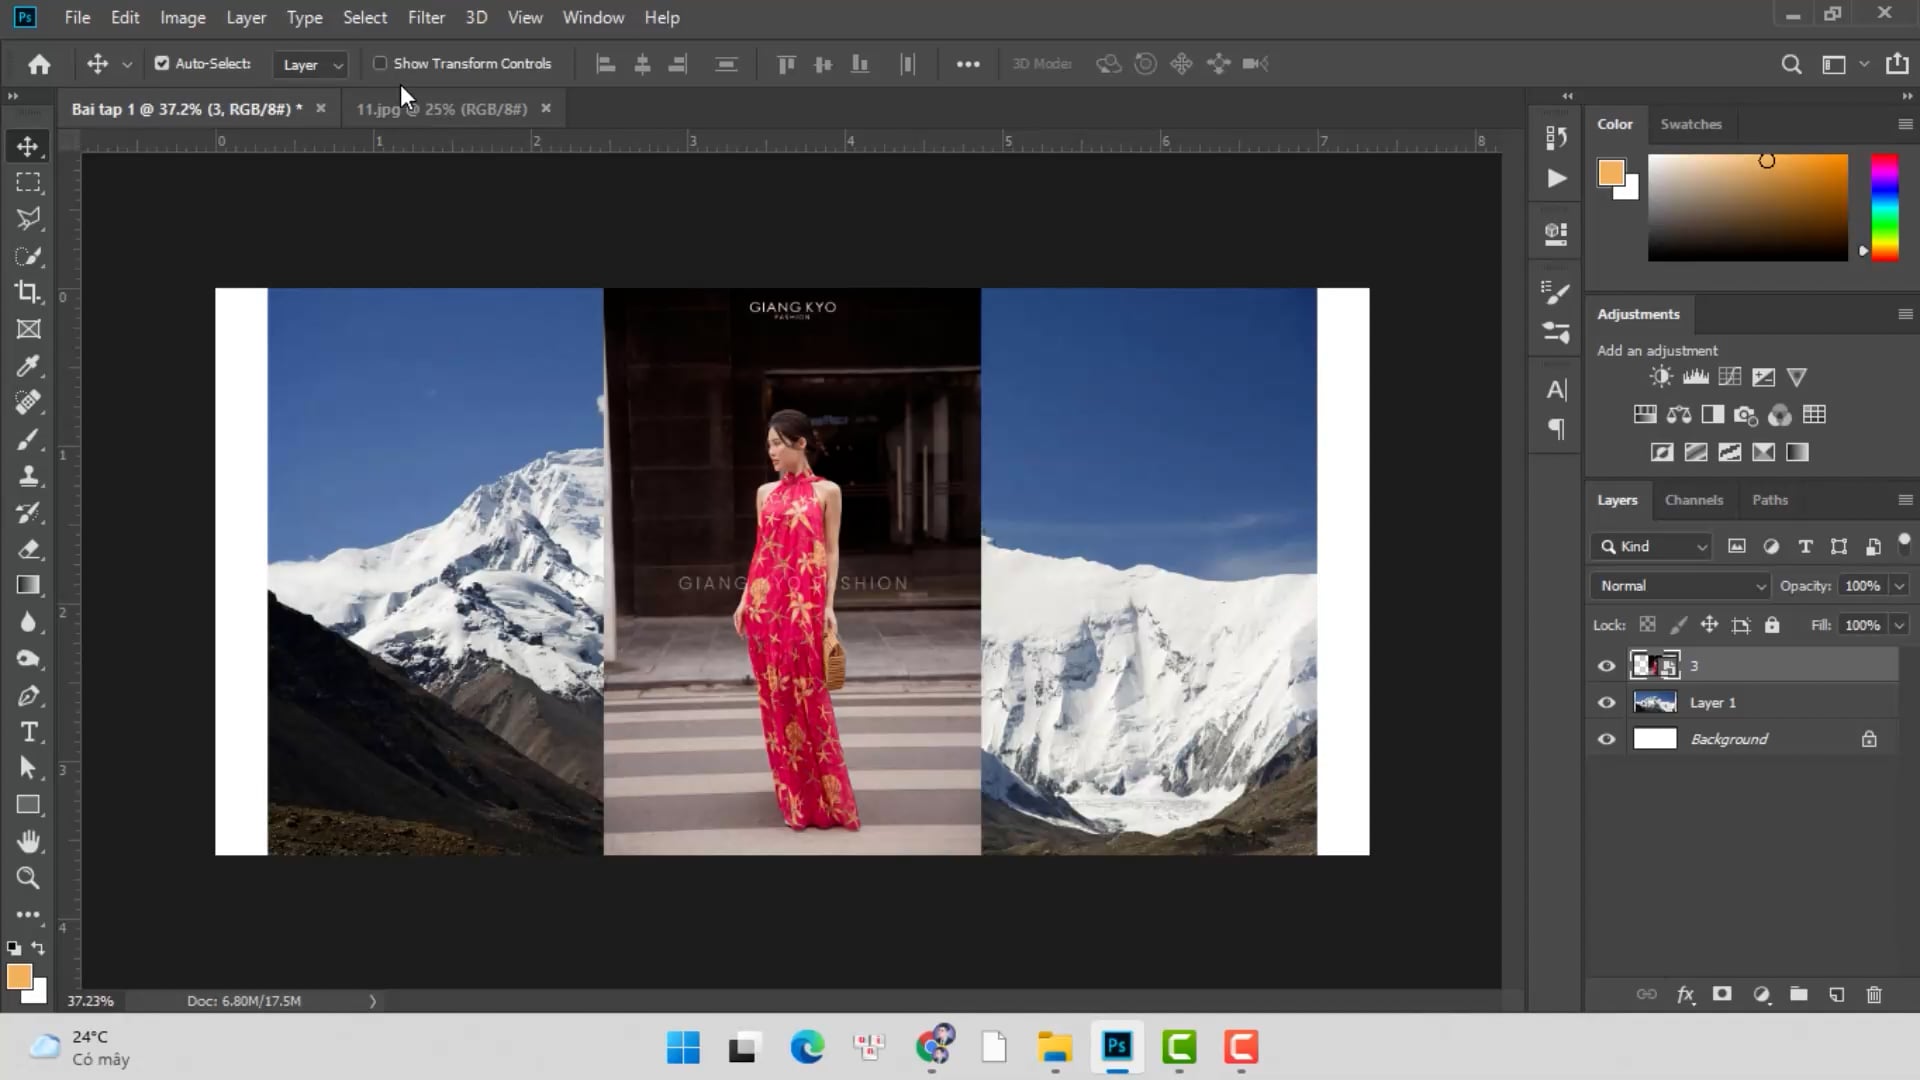The width and height of the screenshot is (1920, 1080).
Task: Select the Zoom tool
Action: pos(28,878)
